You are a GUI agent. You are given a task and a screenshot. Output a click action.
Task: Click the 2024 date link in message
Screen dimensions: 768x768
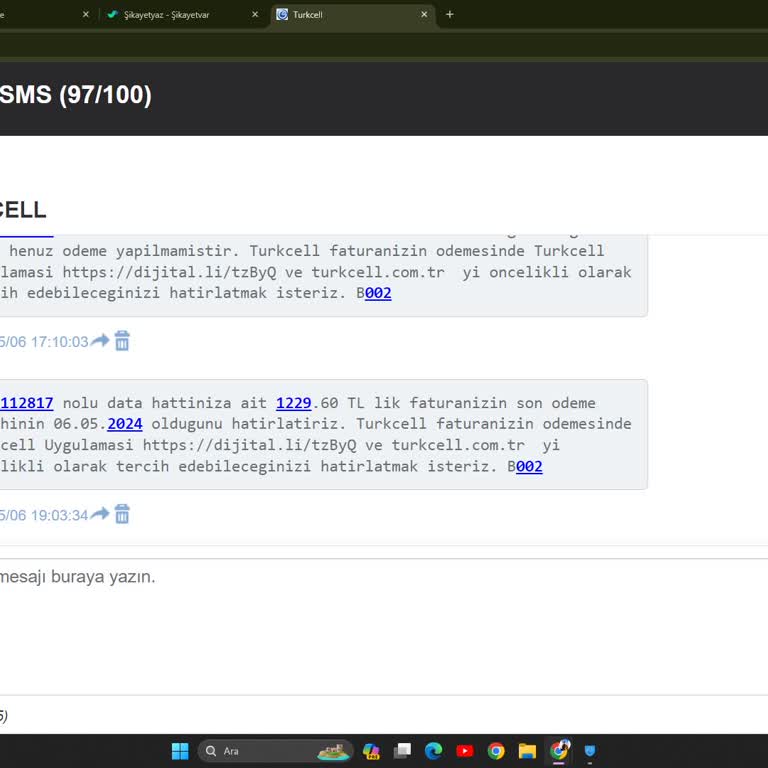coord(125,424)
